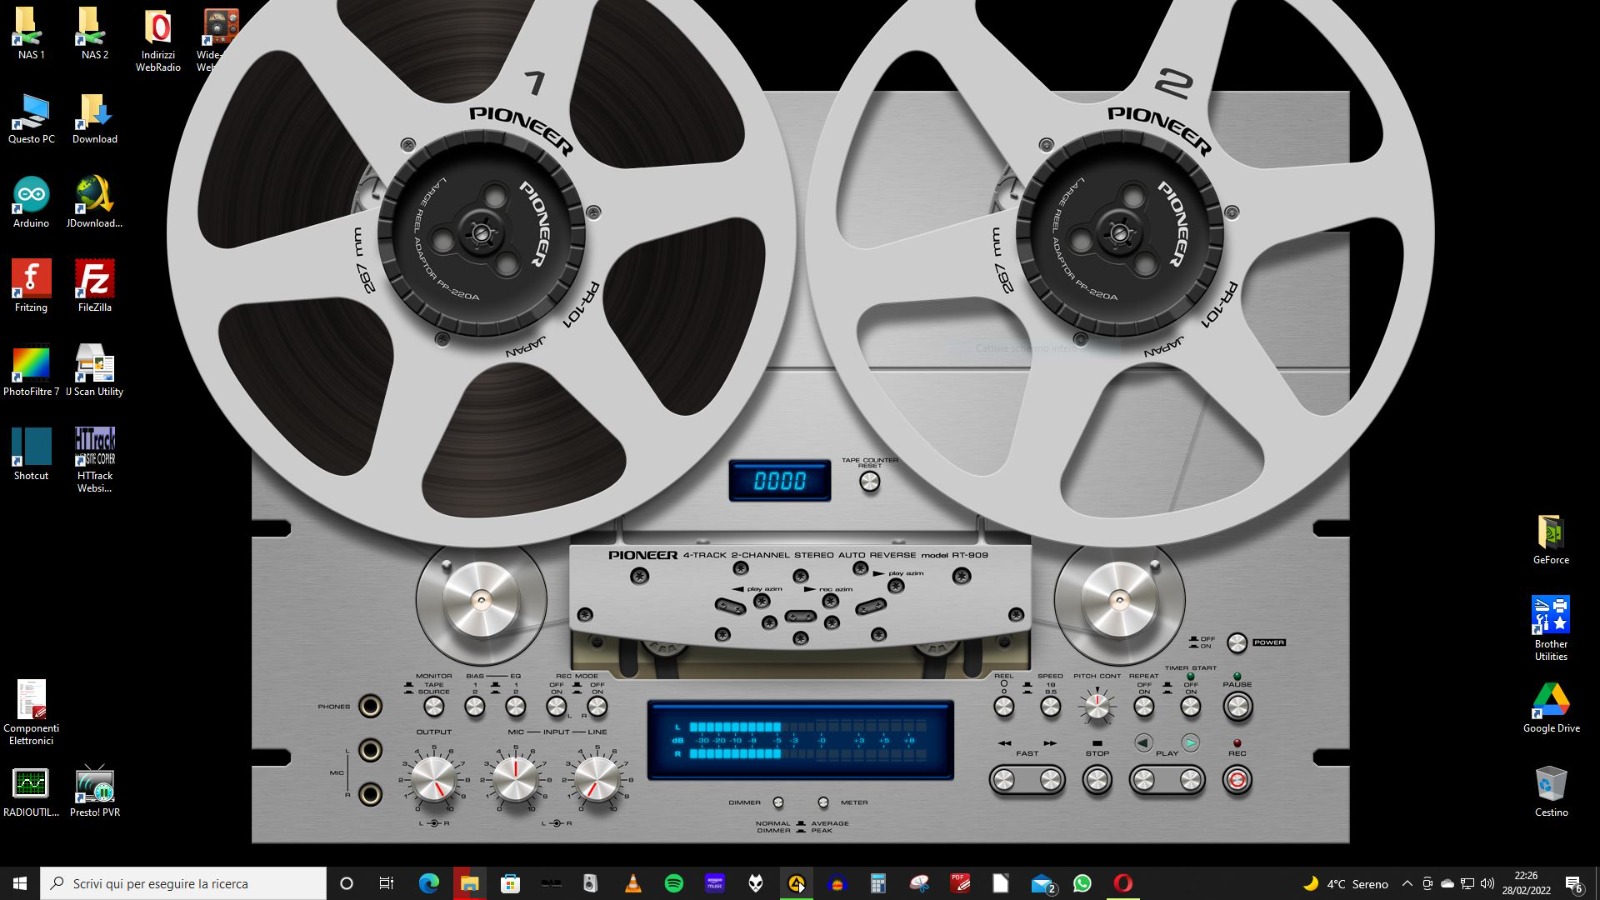This screenshot has height=900, width=1600.
Task: Click the forward PLAY button
Action: pyautogui.click(x=1190, y=779)
